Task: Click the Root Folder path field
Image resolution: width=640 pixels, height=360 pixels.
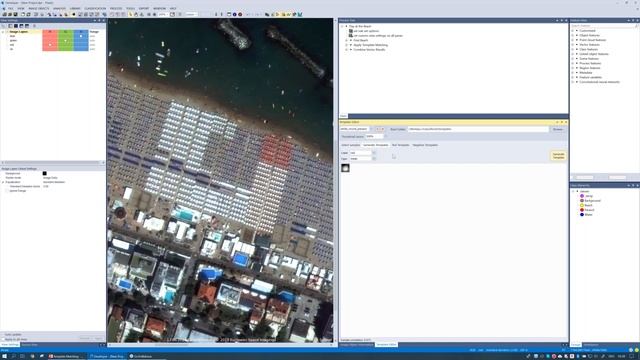Action: click(478, 129)
